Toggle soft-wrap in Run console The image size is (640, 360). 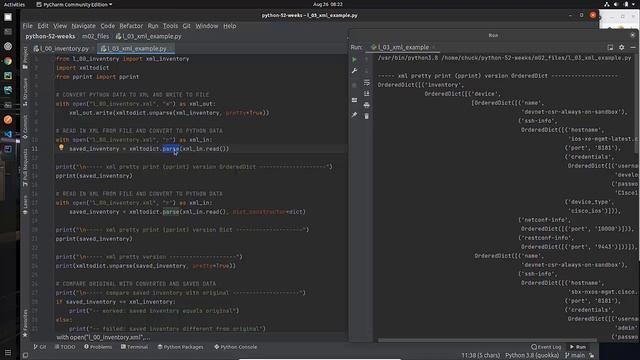tap(367, 82)
